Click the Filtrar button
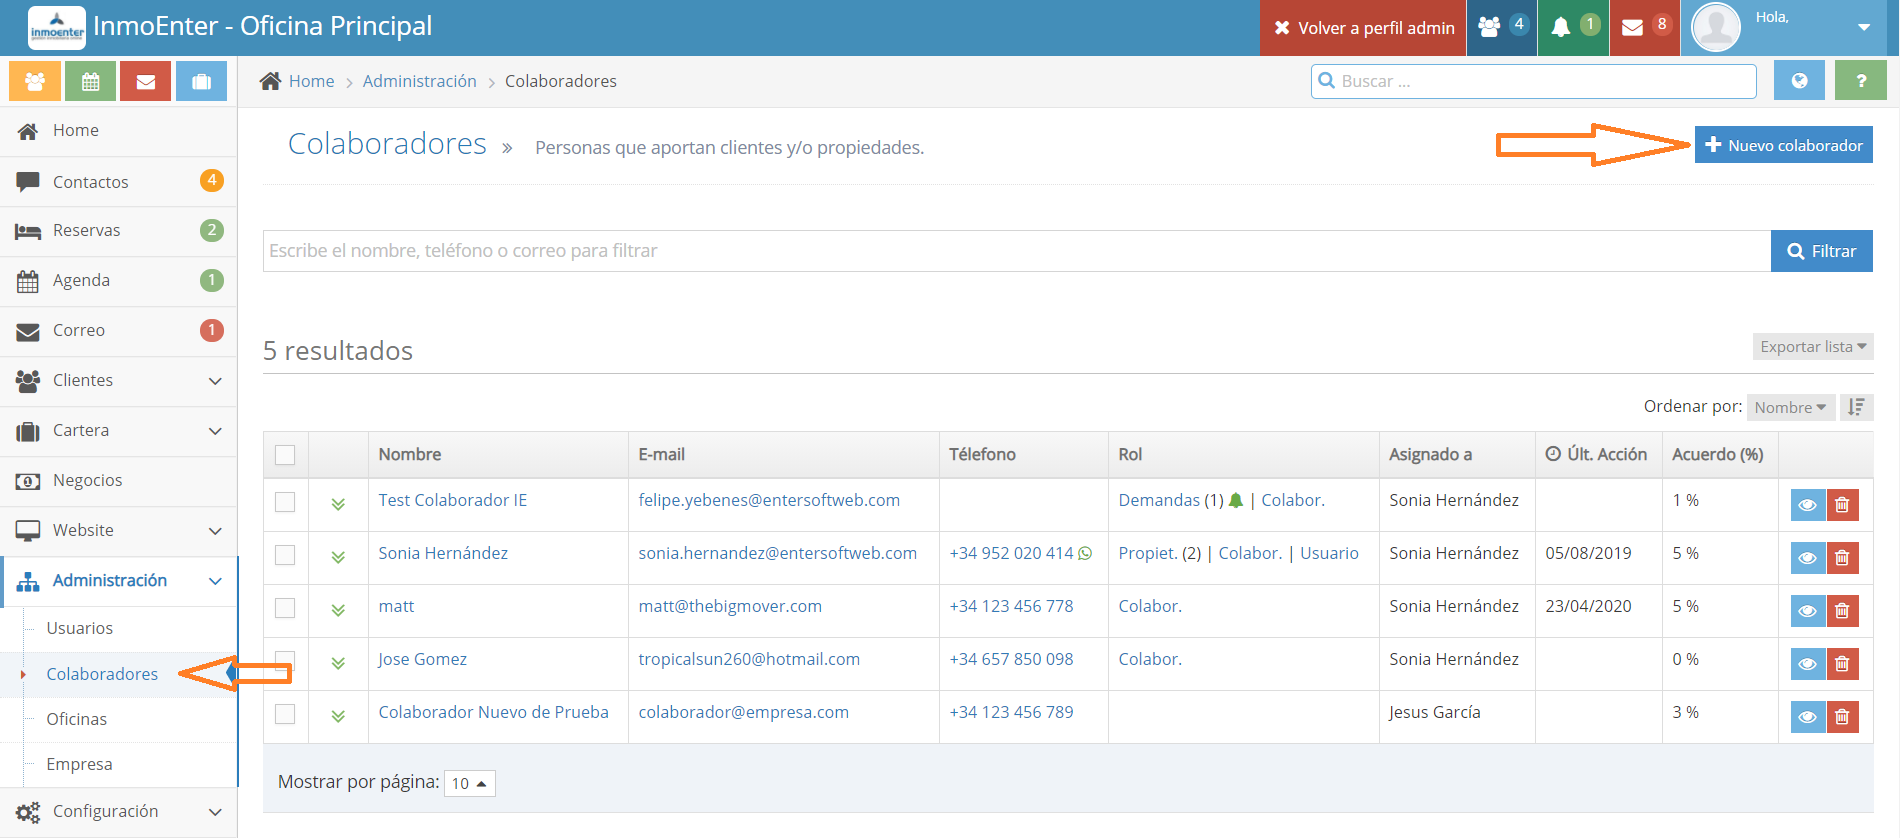This screenshot has width=1900, height=838. pyautogui.click(x=1822, y=251)
